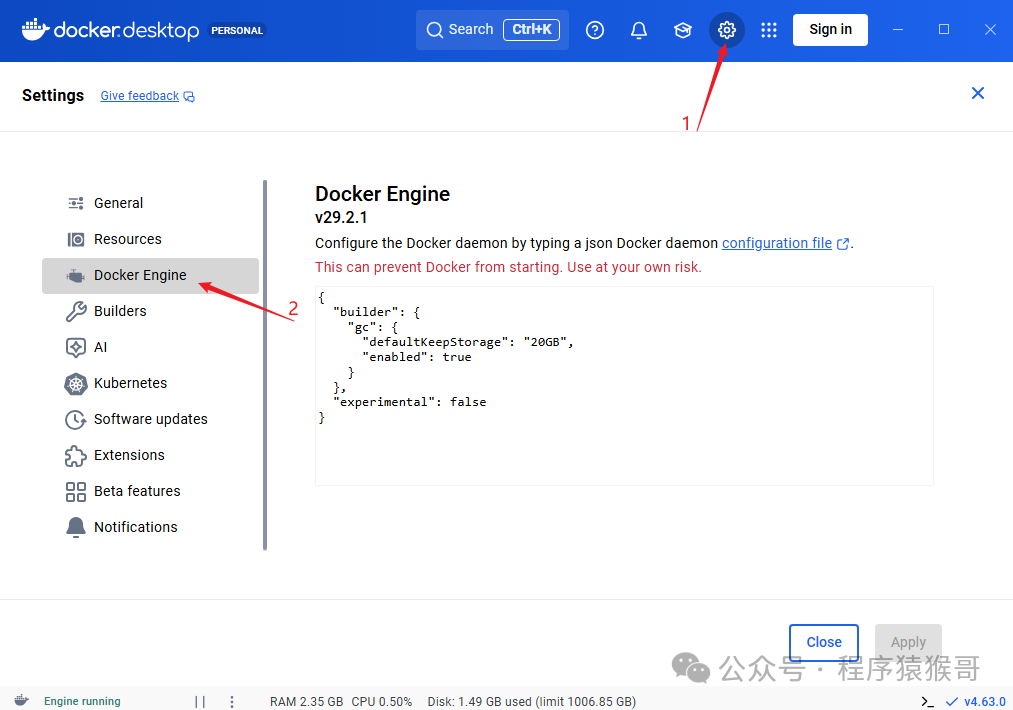Click the configuration file link

coord(777,243)
